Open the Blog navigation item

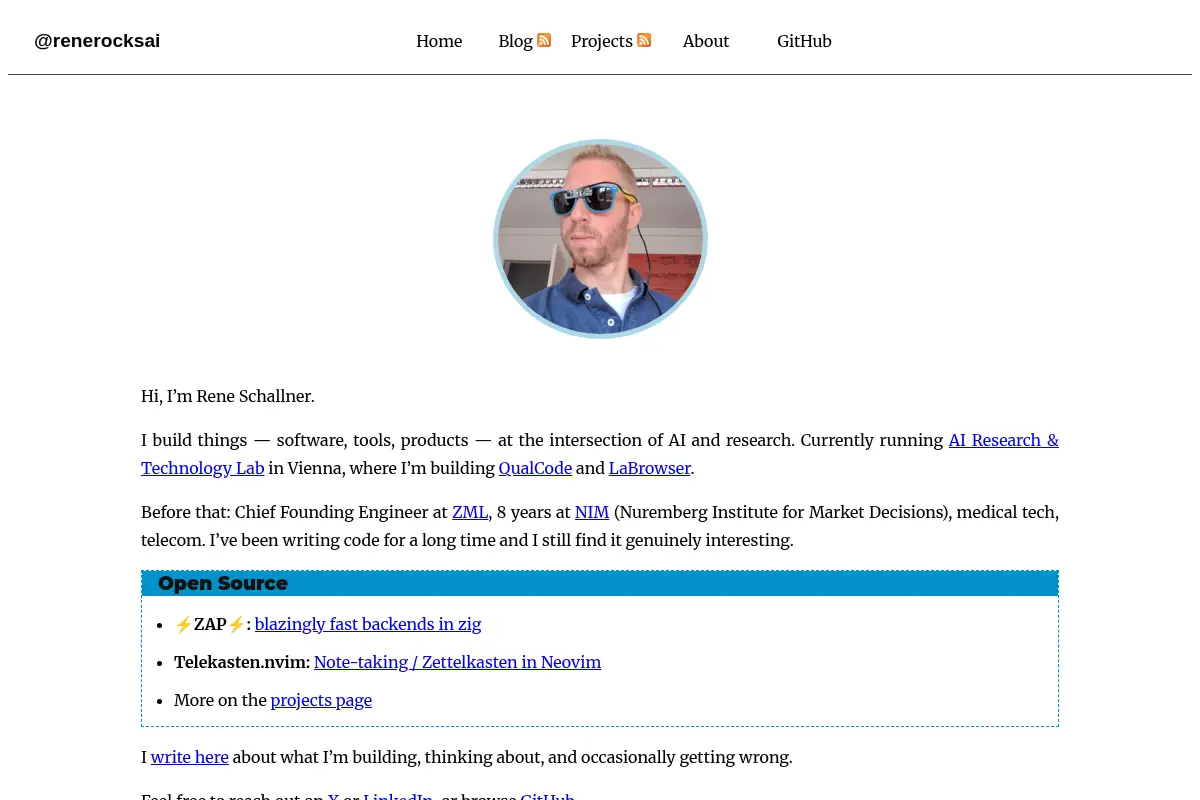[515, 41]
